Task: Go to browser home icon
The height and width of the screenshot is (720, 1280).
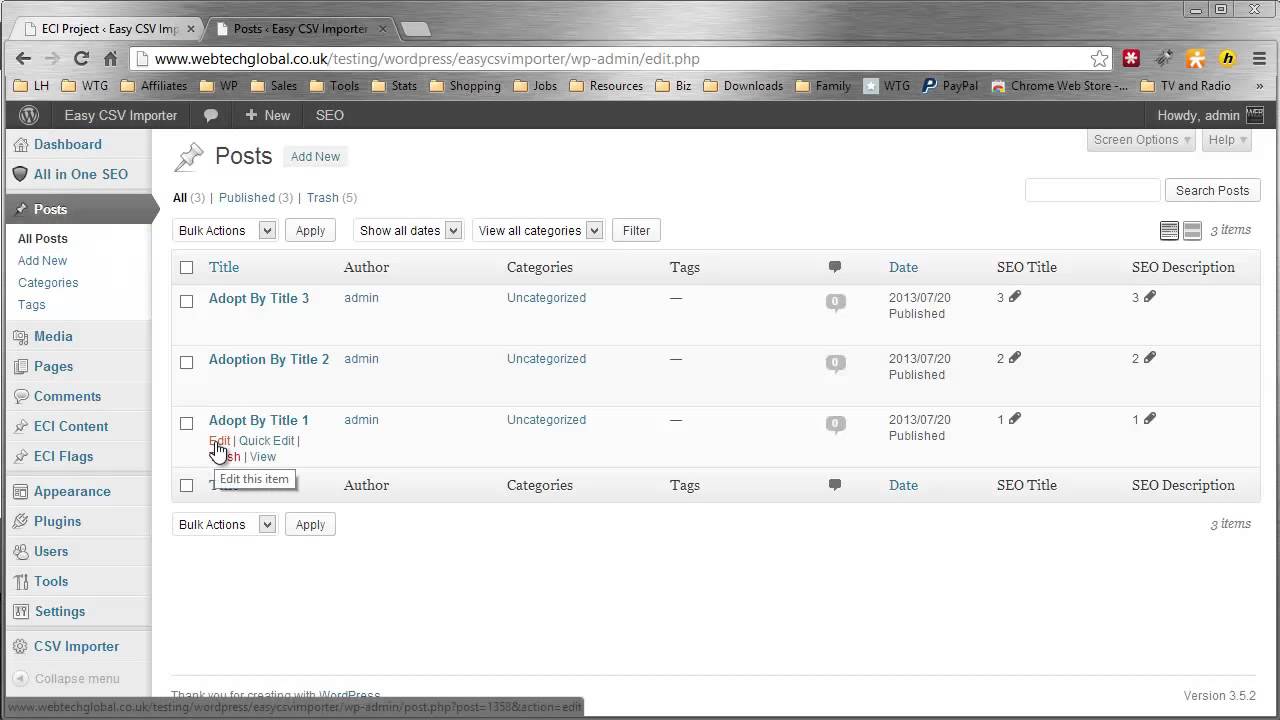Action: pyautogui.click(x=110, y=58)
